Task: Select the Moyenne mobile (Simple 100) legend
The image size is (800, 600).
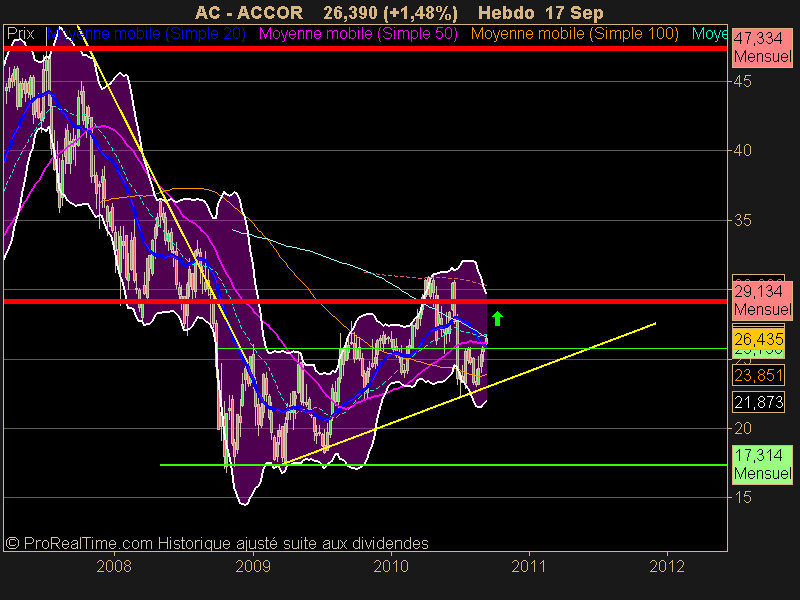Action: 574,34
